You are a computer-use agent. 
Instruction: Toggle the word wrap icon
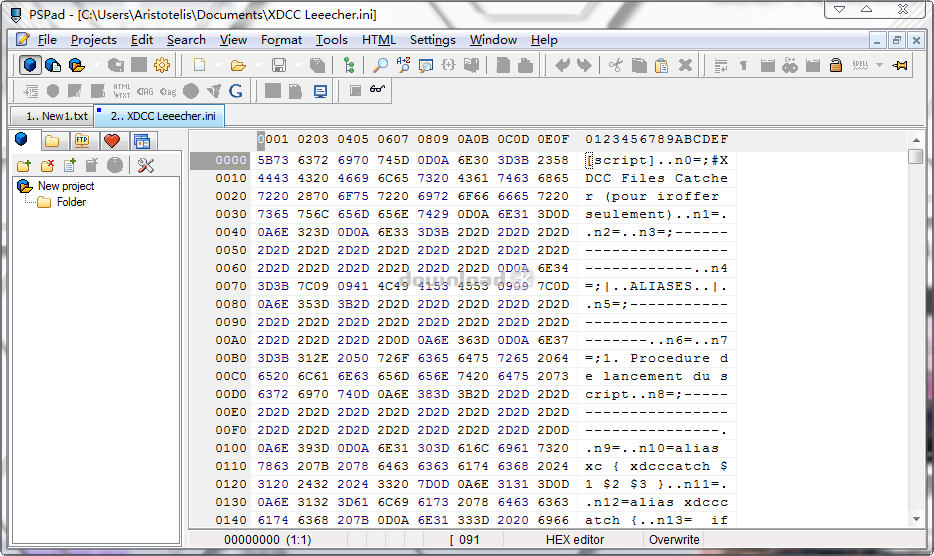(x=721, y=65)
